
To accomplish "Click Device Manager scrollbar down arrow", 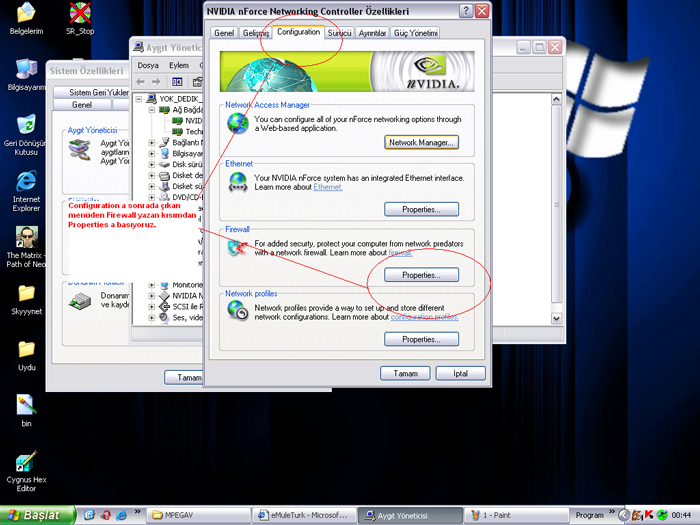I will pyautogui.click(x=556, y=318).
